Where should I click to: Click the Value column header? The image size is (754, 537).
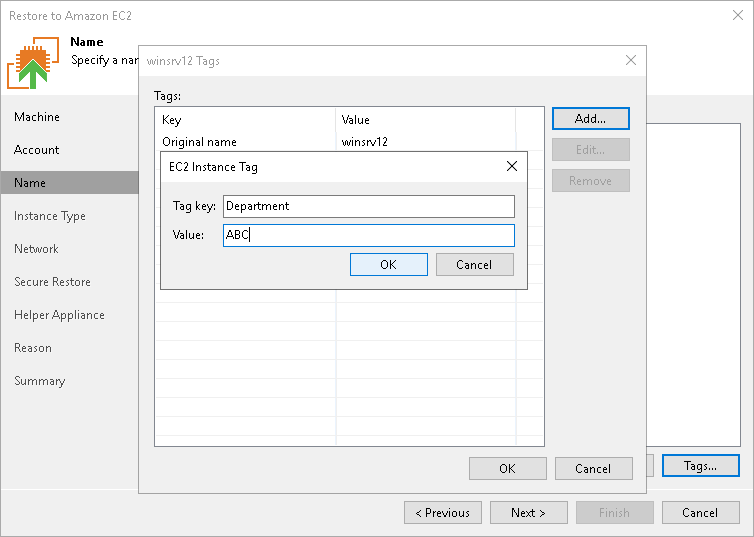(x=426, y=120)
